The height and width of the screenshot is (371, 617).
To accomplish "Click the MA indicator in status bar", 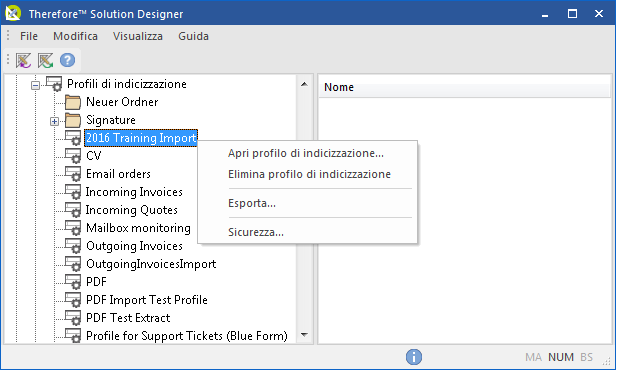I will pyautogui.click(x=533, y=357).
